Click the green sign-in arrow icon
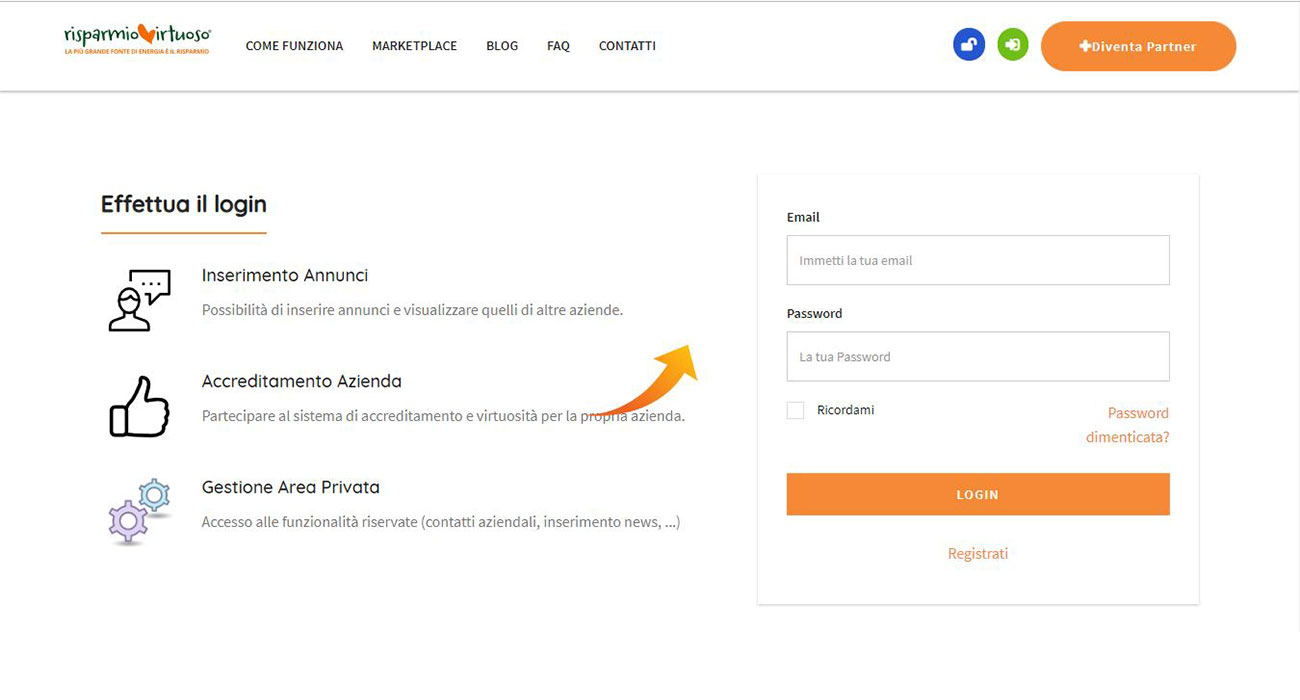 click(1013, 45)
